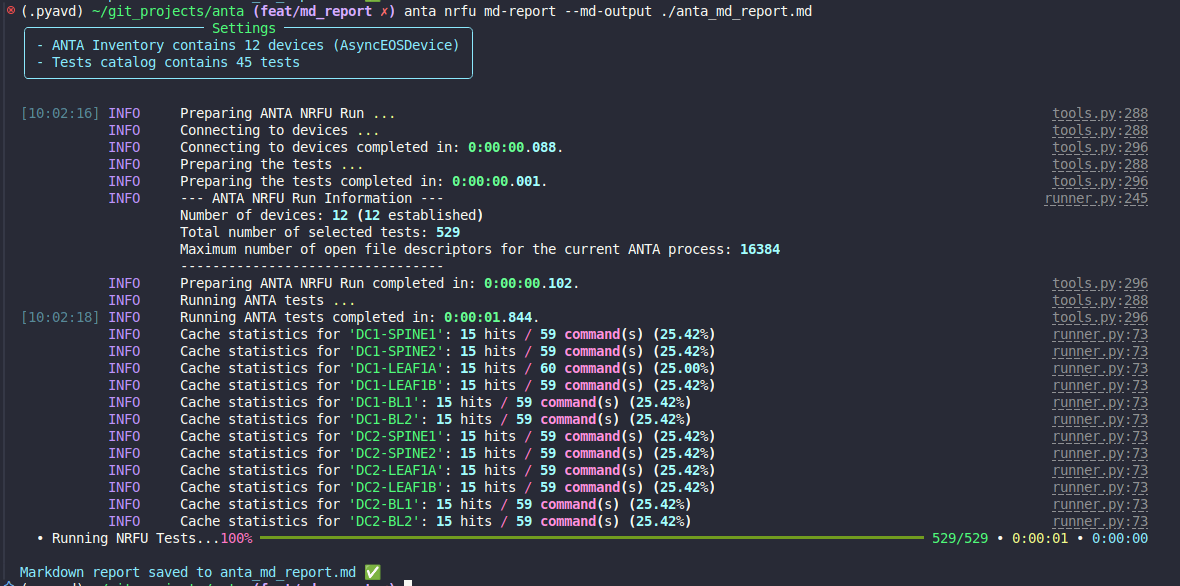Click the red error status icon at prompt start
Screen dimensions: 1180x586
pos(8,11)
